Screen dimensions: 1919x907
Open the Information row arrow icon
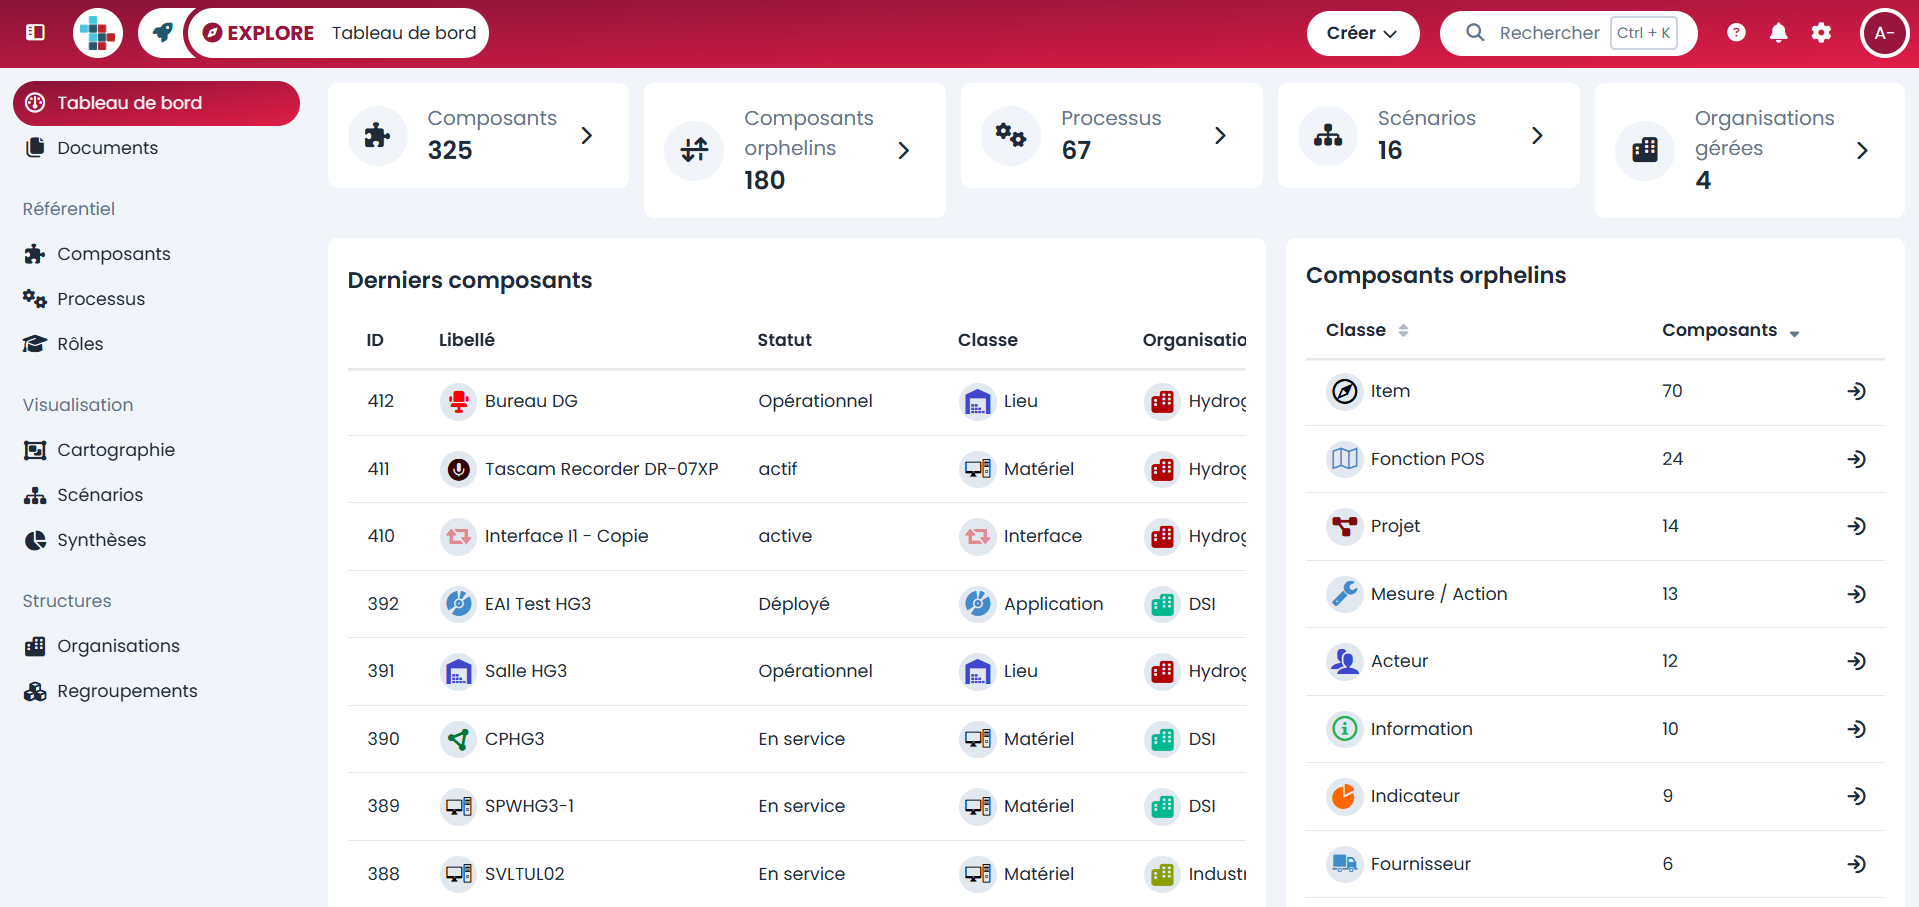(x=1857, y=729)
